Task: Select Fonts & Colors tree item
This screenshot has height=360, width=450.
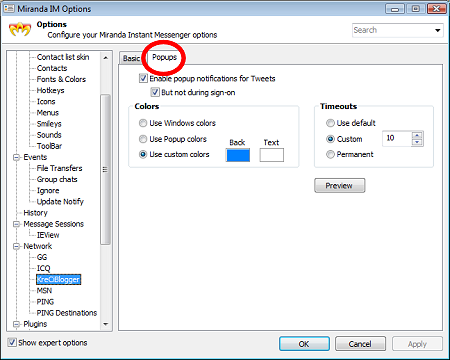Action: (61, 79)
